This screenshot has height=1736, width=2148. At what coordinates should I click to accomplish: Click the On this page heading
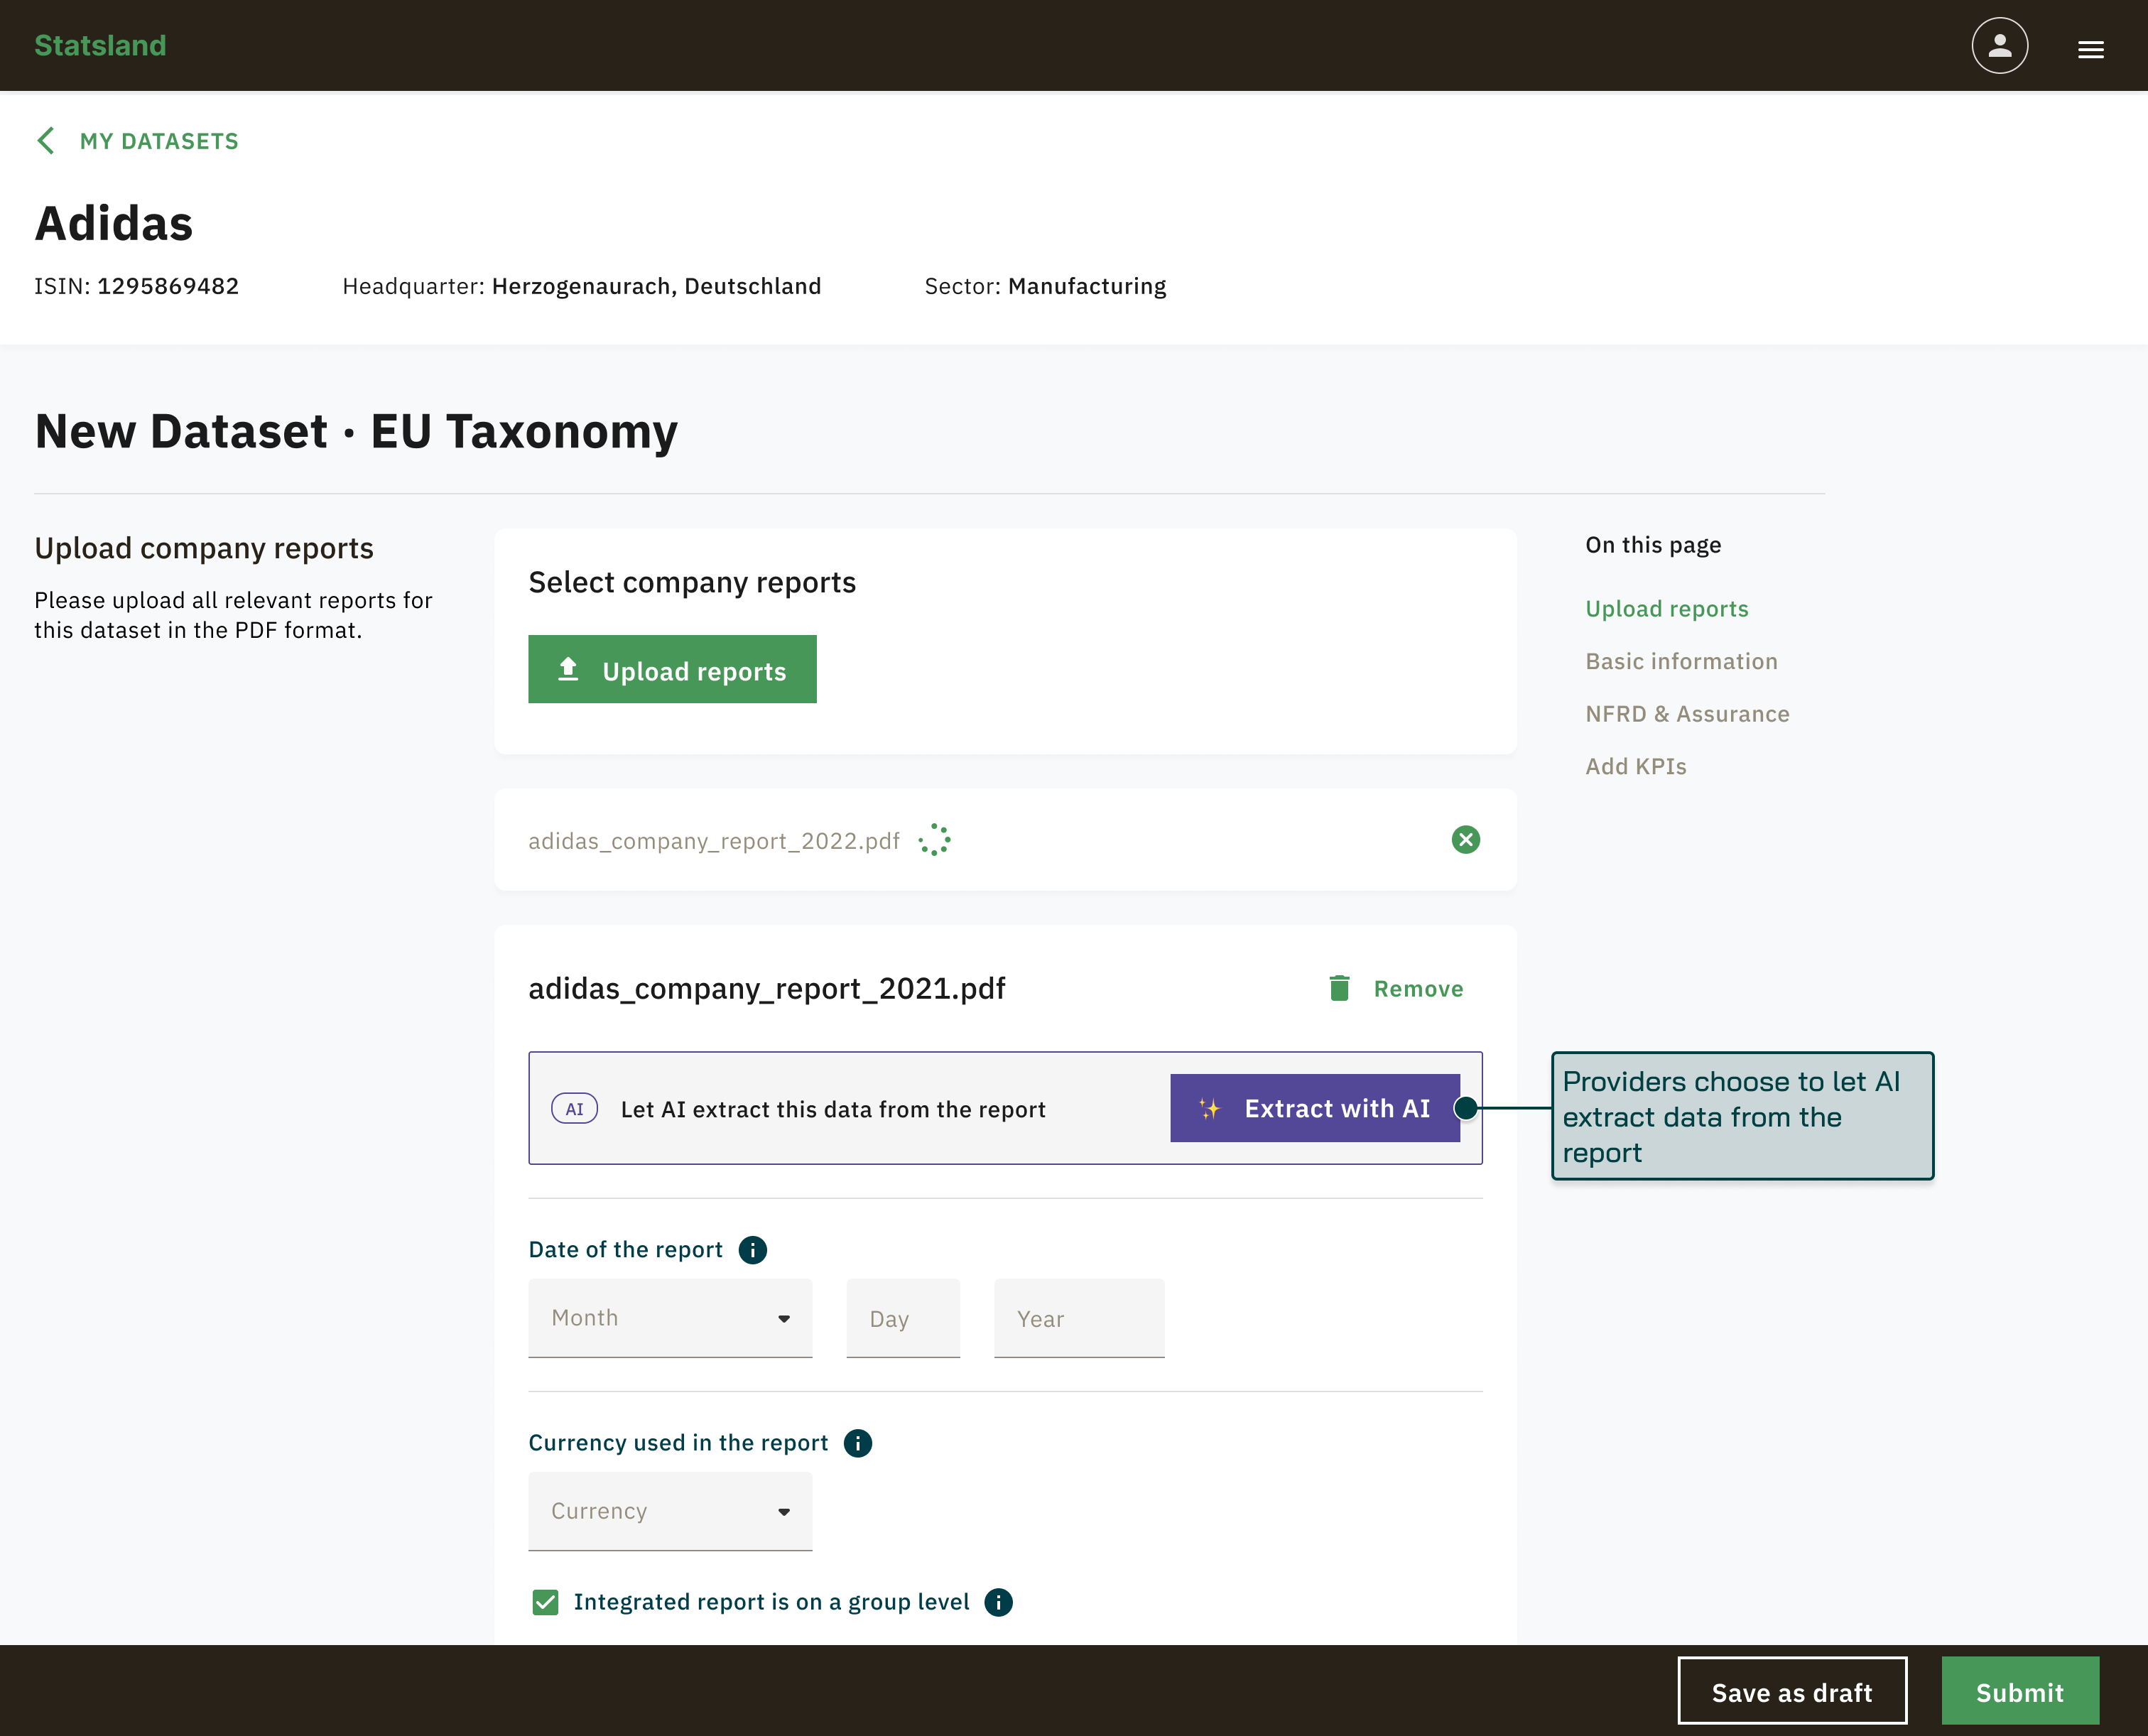pos(1653,545)
